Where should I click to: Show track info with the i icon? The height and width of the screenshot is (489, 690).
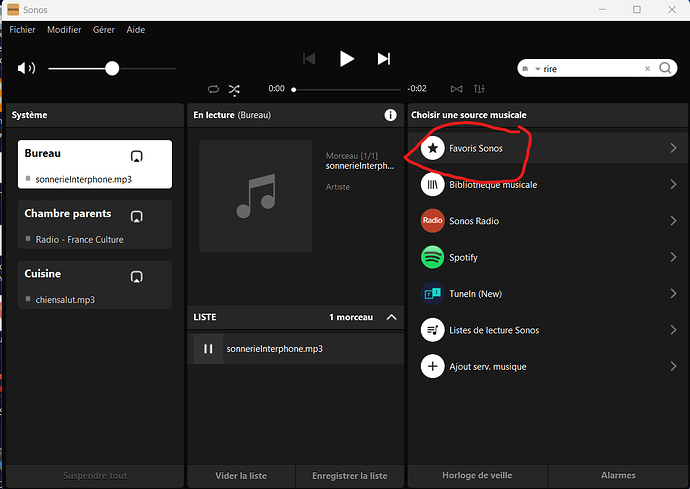pyautogui.click(x=390, y=115)
